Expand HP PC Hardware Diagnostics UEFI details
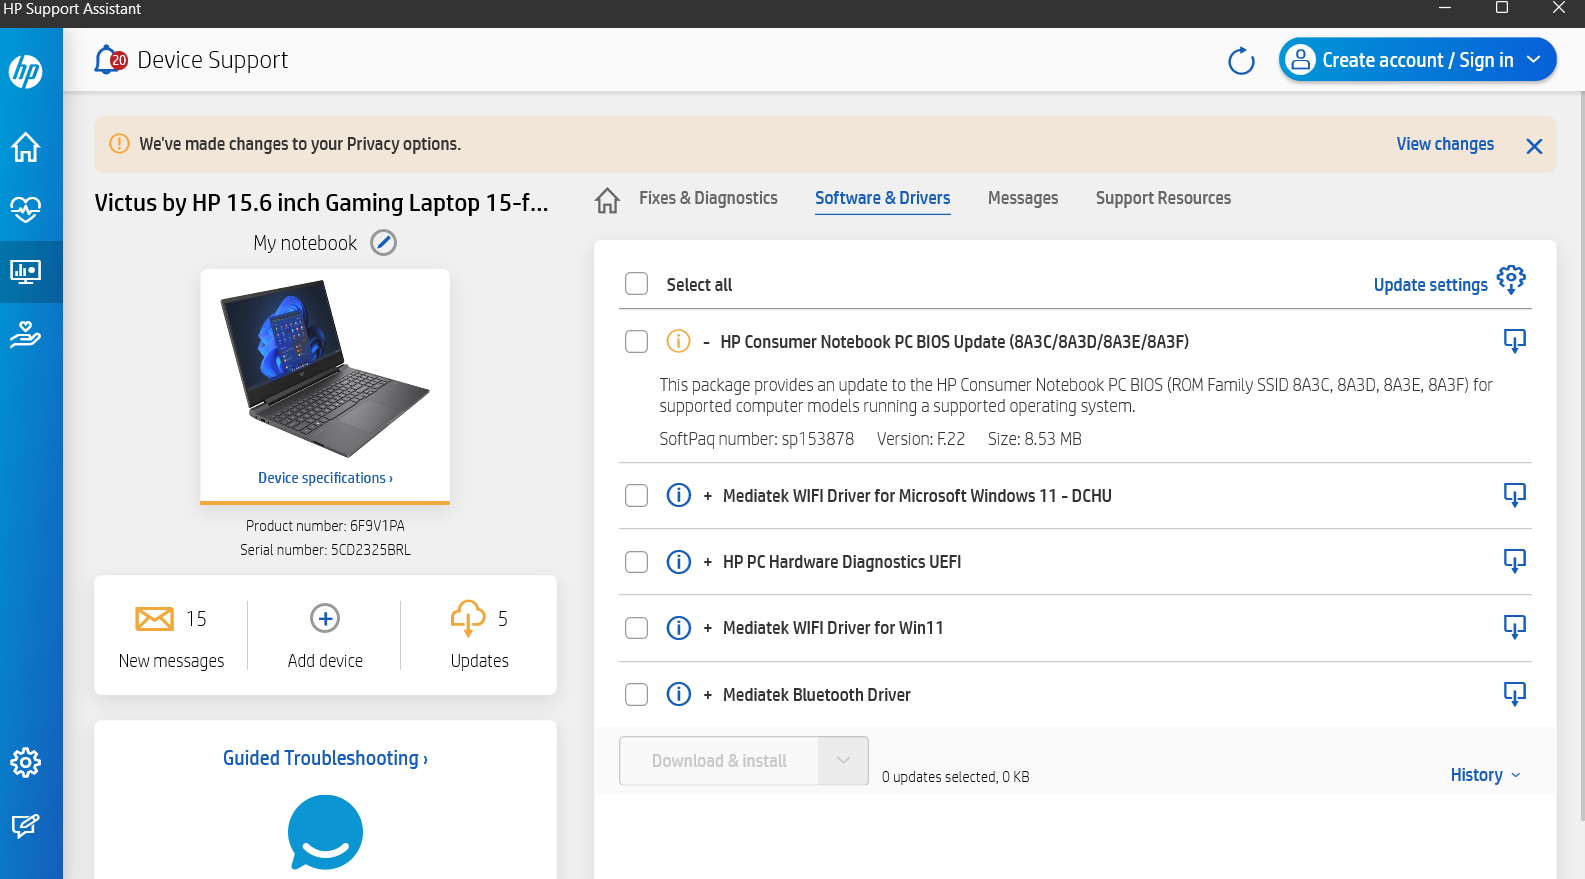This screenshot has width=1585, height=879. tap(708, 562)
